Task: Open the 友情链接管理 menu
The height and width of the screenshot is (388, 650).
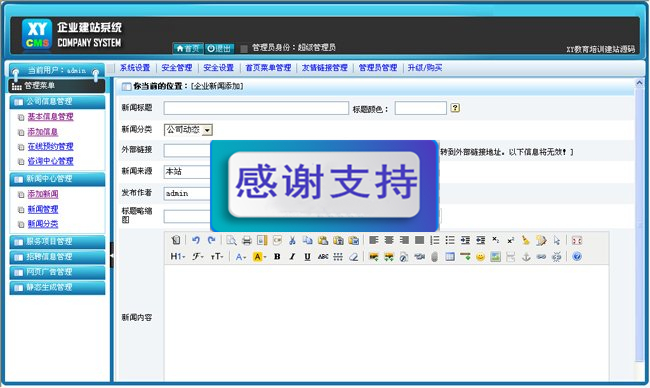Action: (x=325, y=68)
